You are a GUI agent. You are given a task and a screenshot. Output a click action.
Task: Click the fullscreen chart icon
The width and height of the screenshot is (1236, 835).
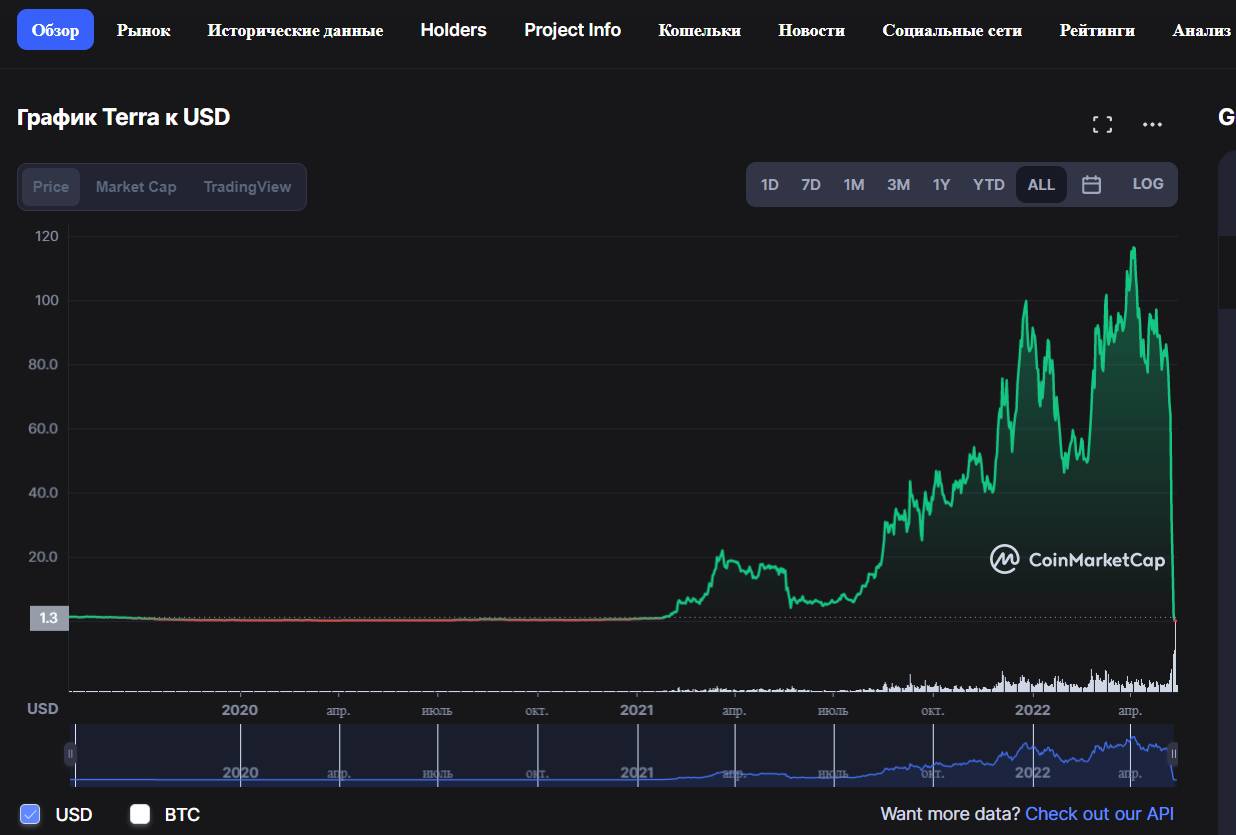1102,125
